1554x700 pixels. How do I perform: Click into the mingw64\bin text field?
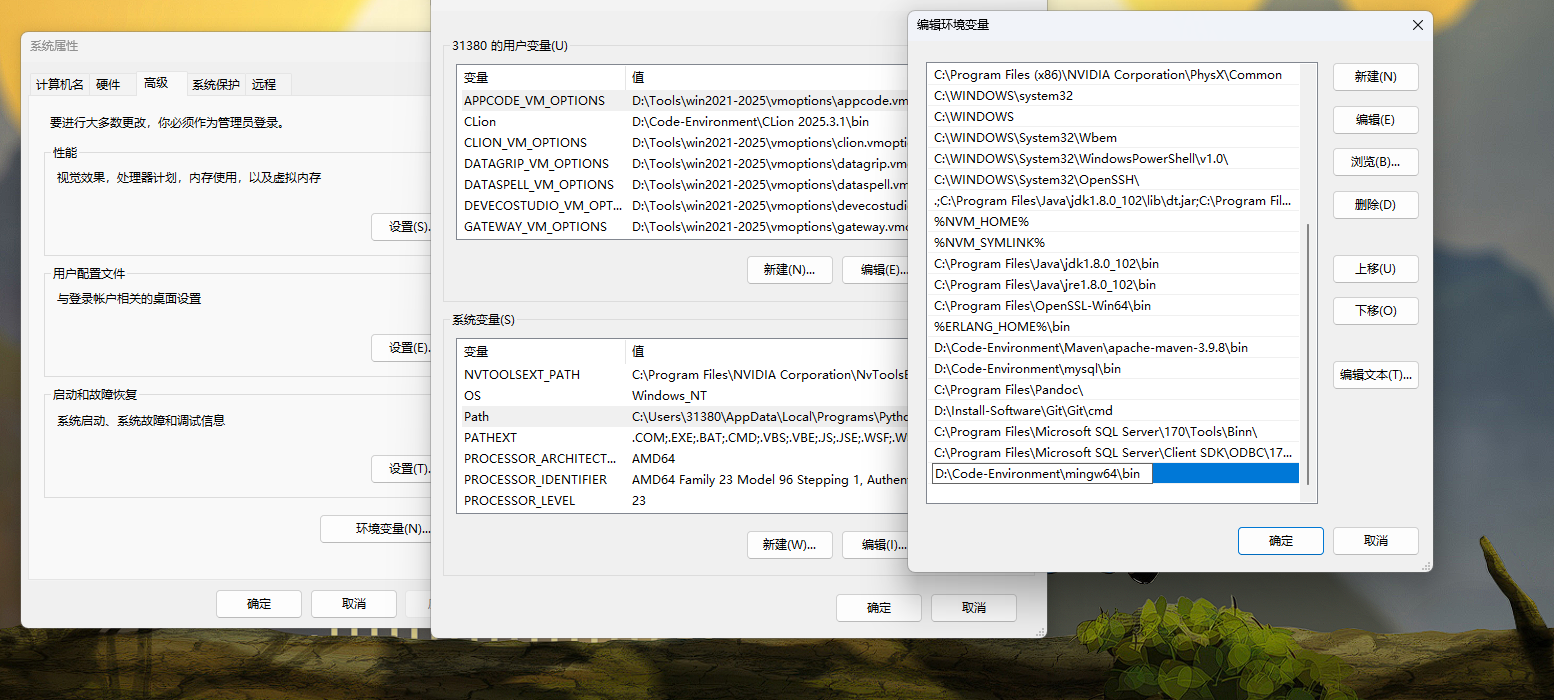pyautogui.click(x=1041, y=474)
